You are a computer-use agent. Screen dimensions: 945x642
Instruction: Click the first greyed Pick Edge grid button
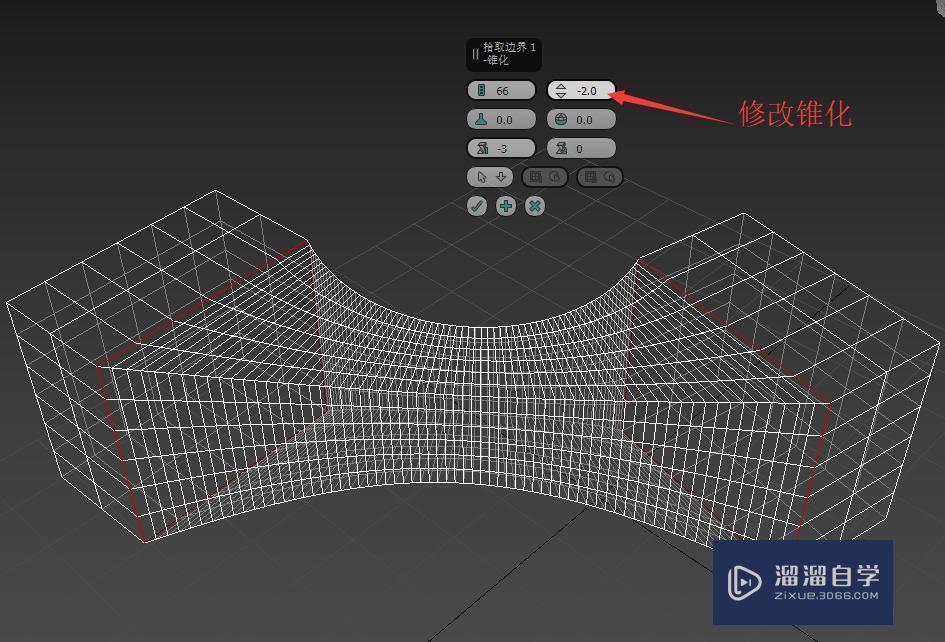[x=544, y=177]
